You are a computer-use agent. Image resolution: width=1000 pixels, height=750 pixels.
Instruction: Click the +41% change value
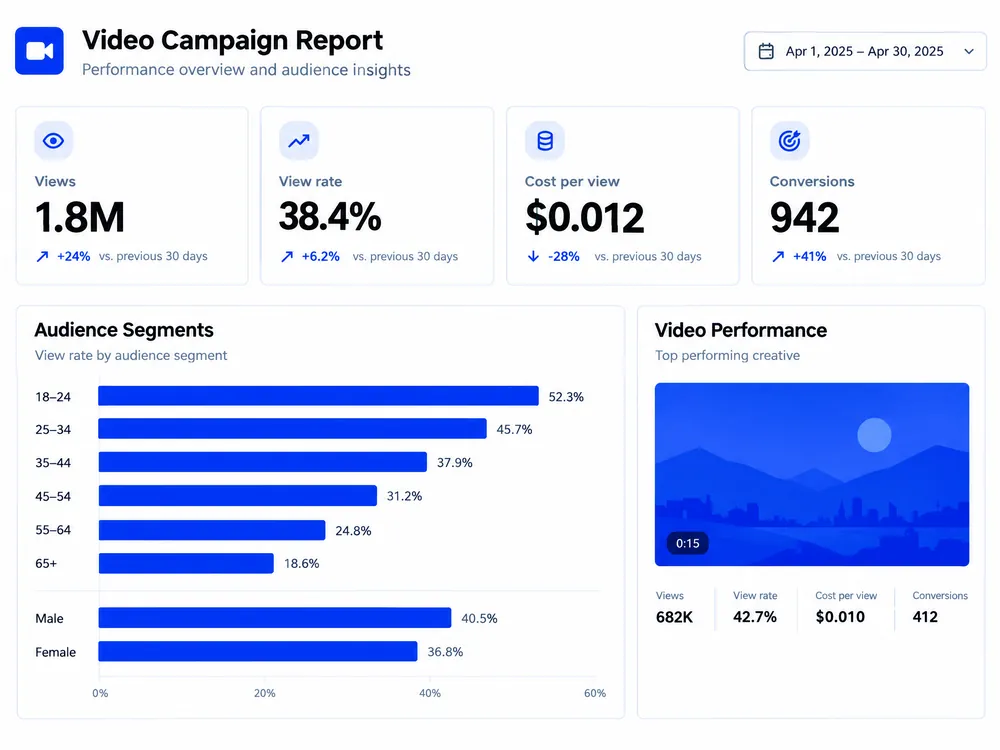[x=809, y=256]
